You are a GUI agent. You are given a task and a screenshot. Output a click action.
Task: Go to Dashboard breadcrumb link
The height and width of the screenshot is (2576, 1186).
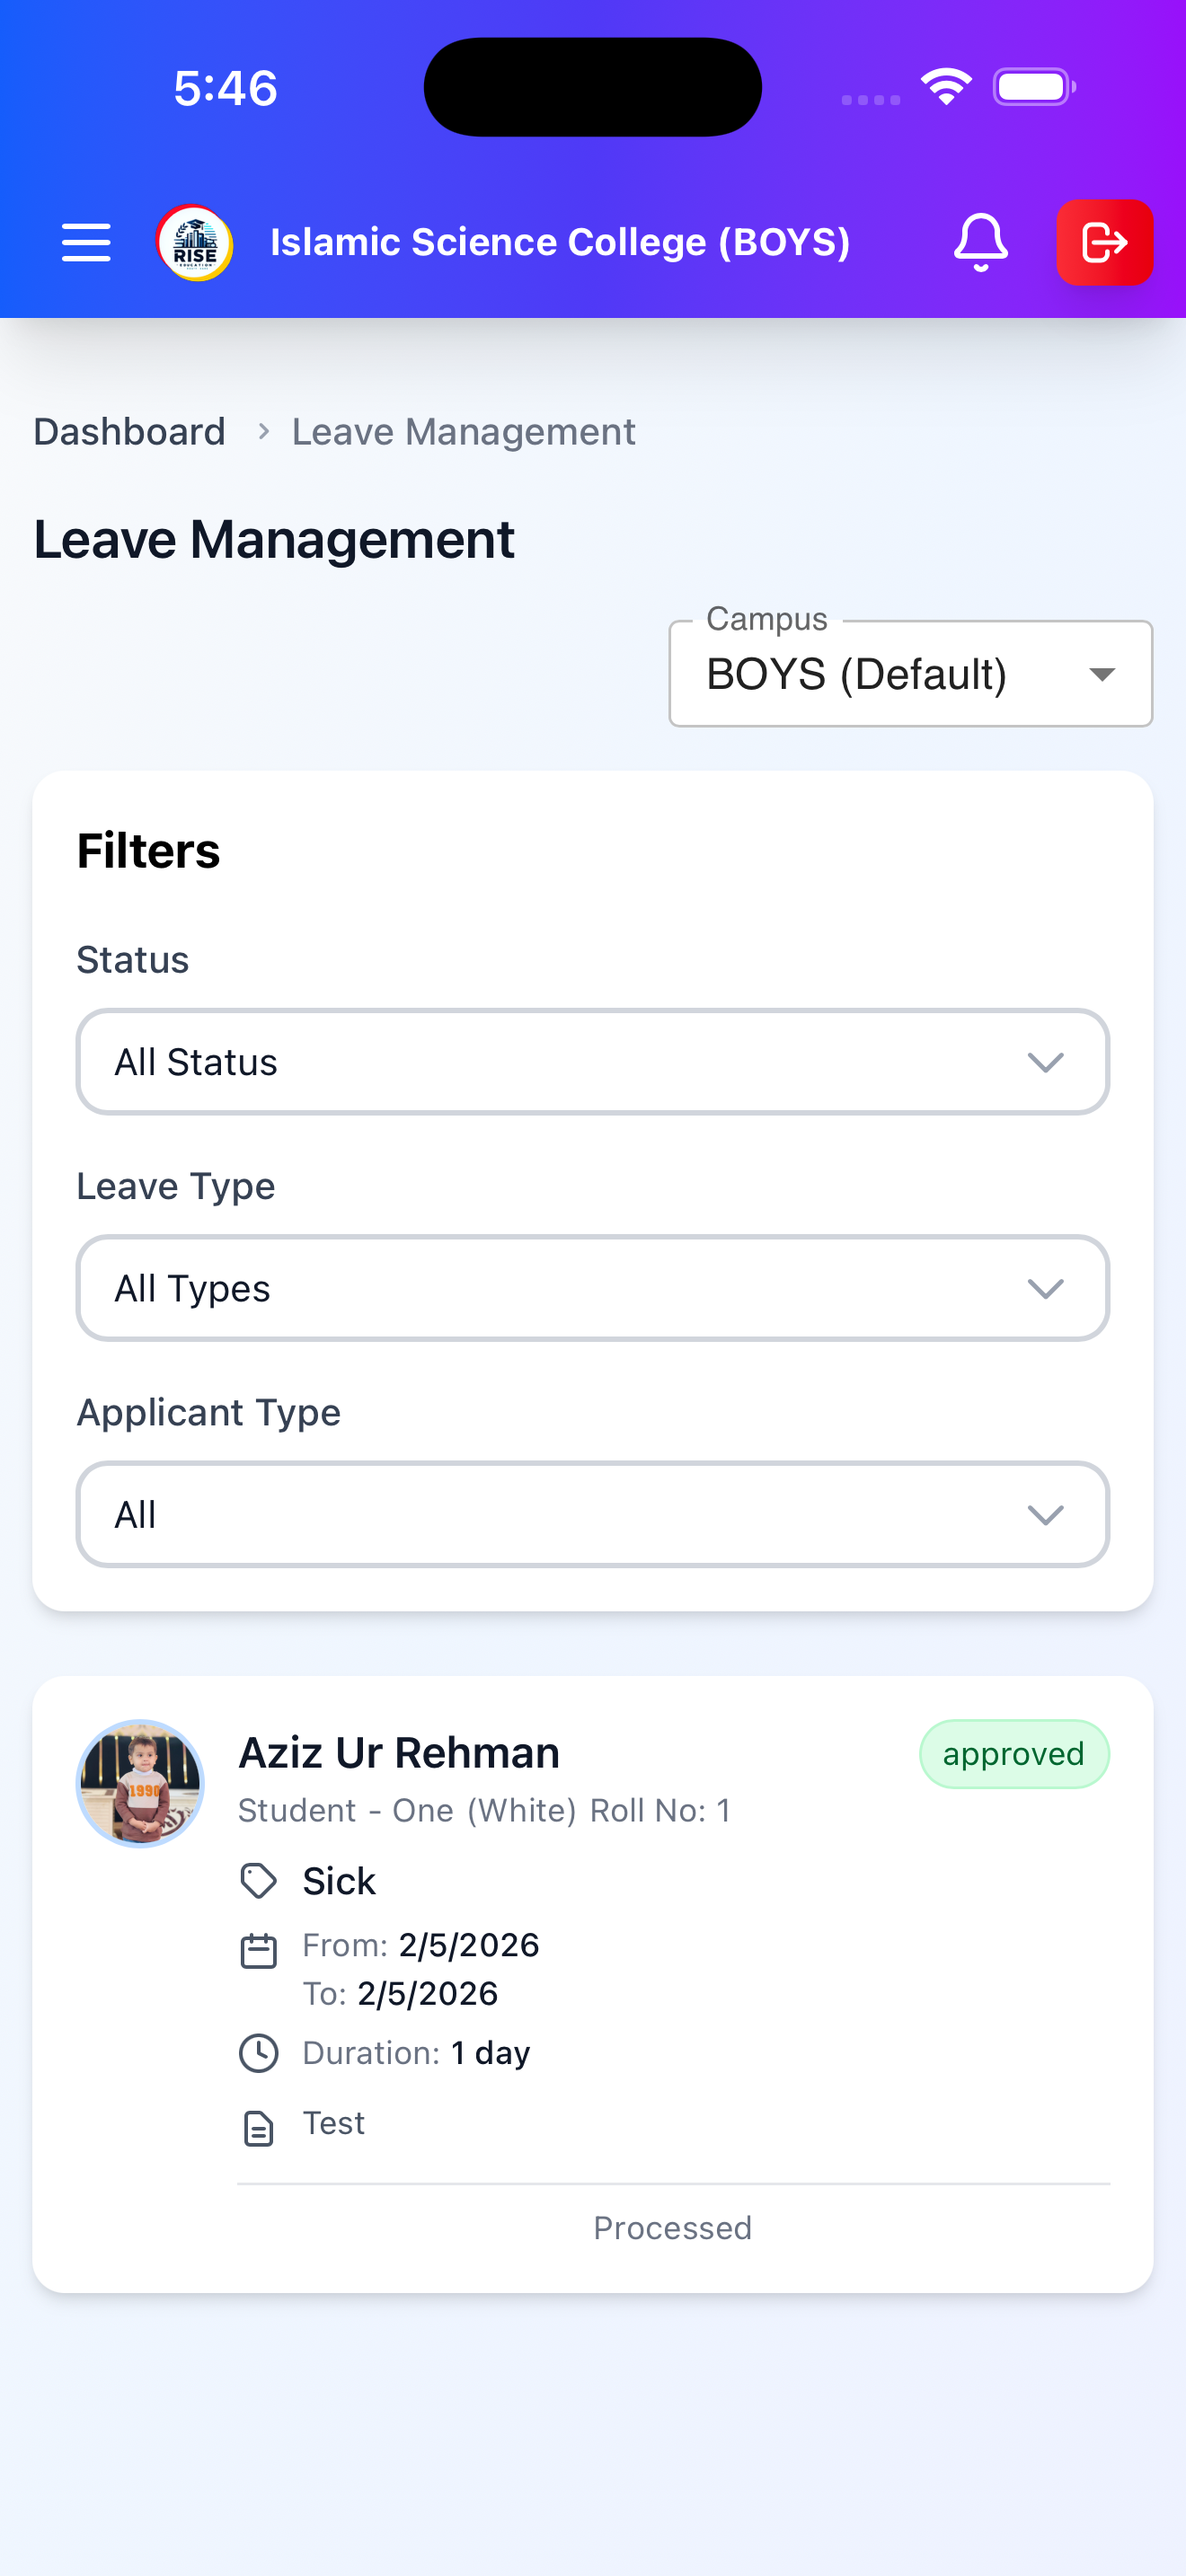(x=130, y=432)
